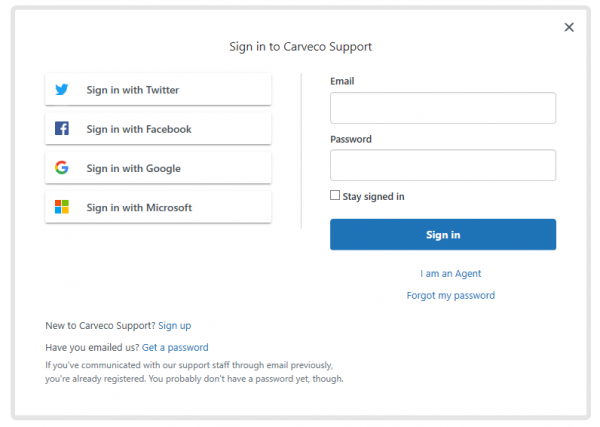Click the Microsoft four-square logo icon
The image size is (600, 427).
(62, 207)
